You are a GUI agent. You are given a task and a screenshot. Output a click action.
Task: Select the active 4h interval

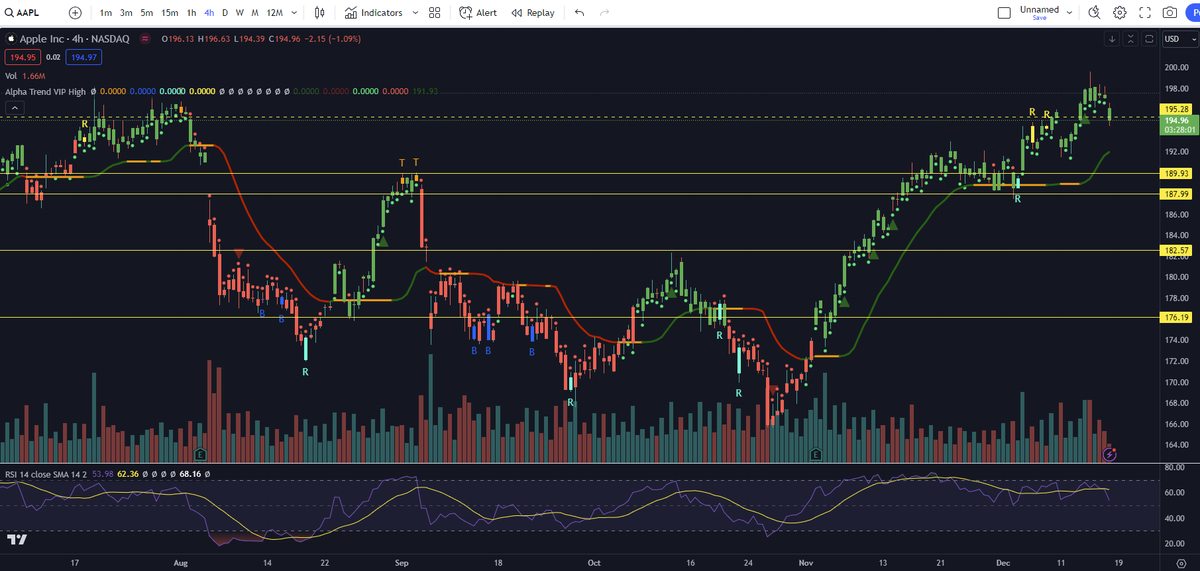click(209, 13)
